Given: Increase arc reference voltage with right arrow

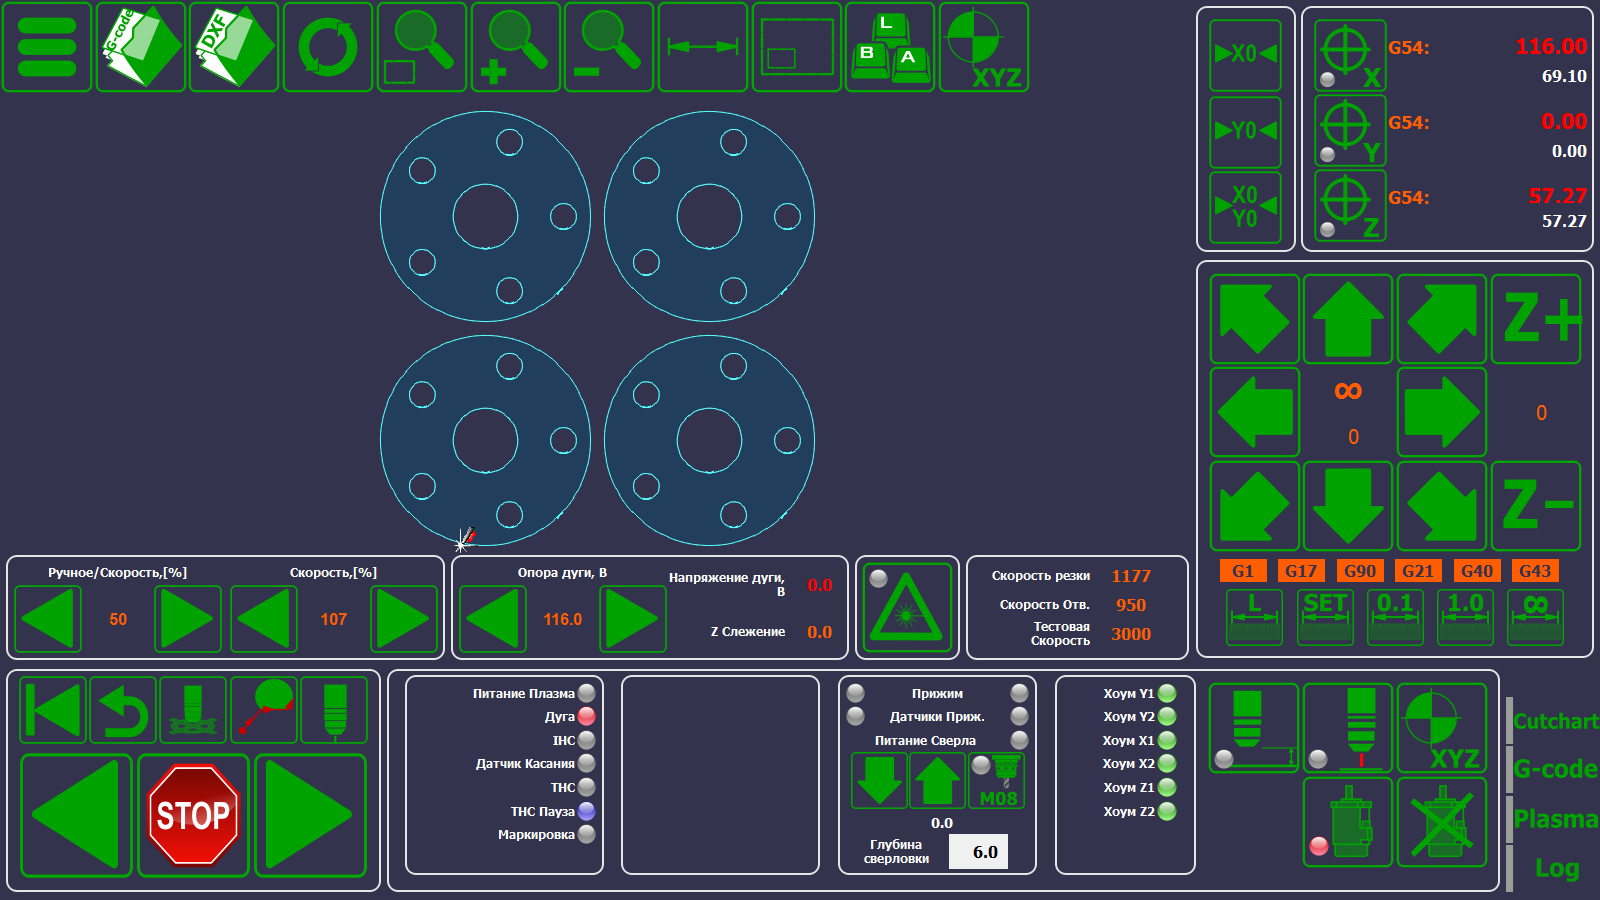Looking at the screenshot, I should [632, 619].
